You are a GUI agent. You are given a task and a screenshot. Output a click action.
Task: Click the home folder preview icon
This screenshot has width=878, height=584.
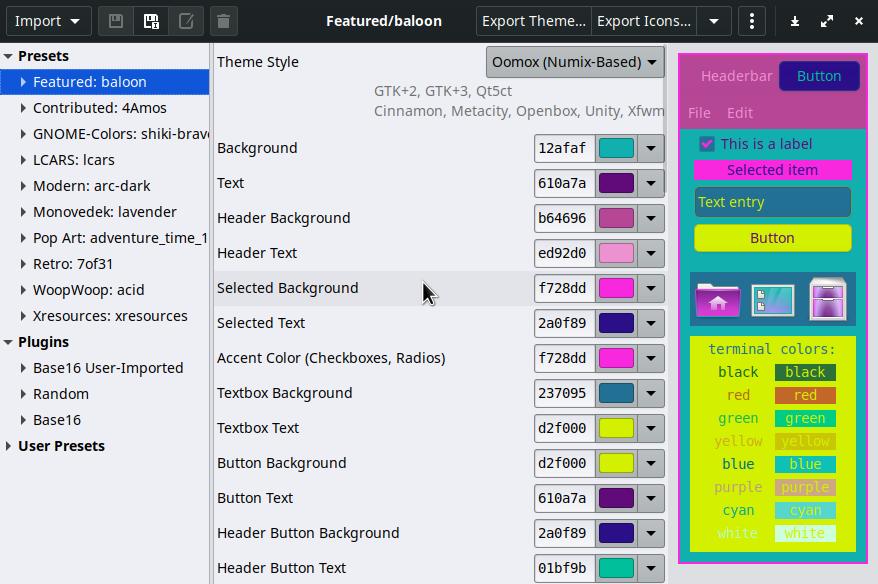(717, 300)
